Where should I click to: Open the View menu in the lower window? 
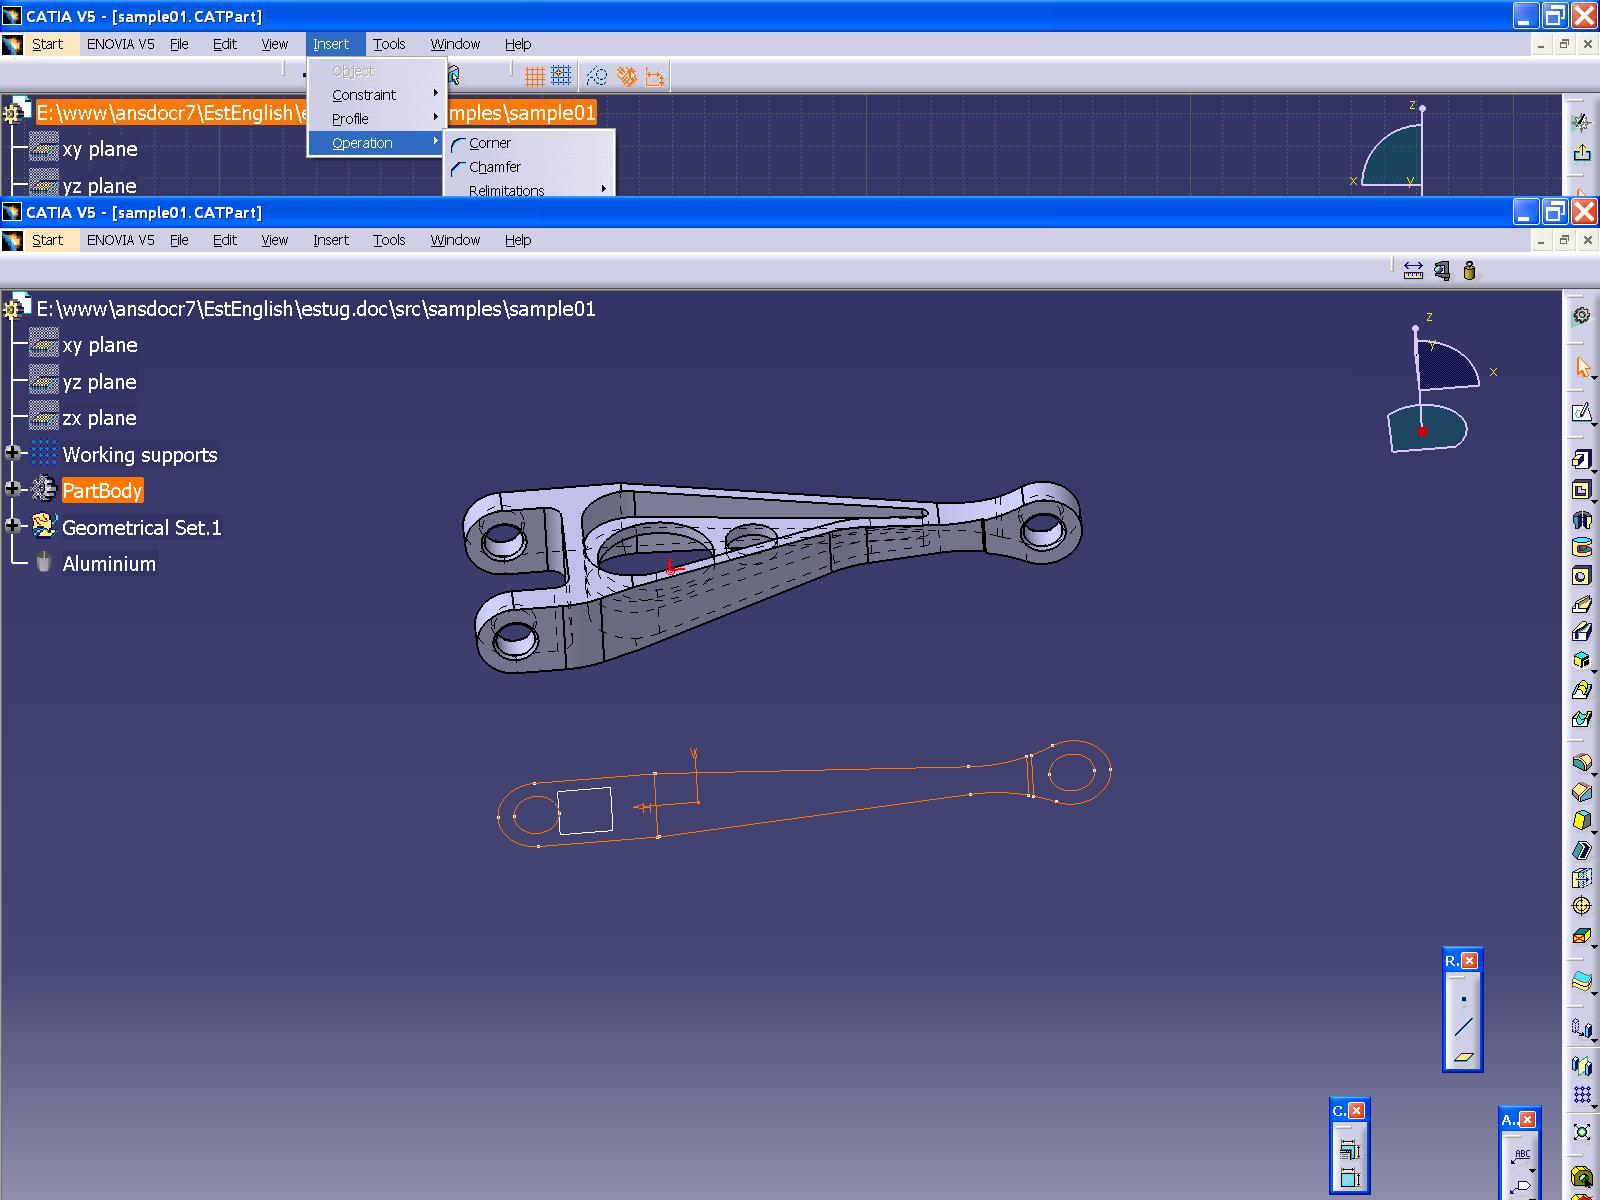click(275, 240)
